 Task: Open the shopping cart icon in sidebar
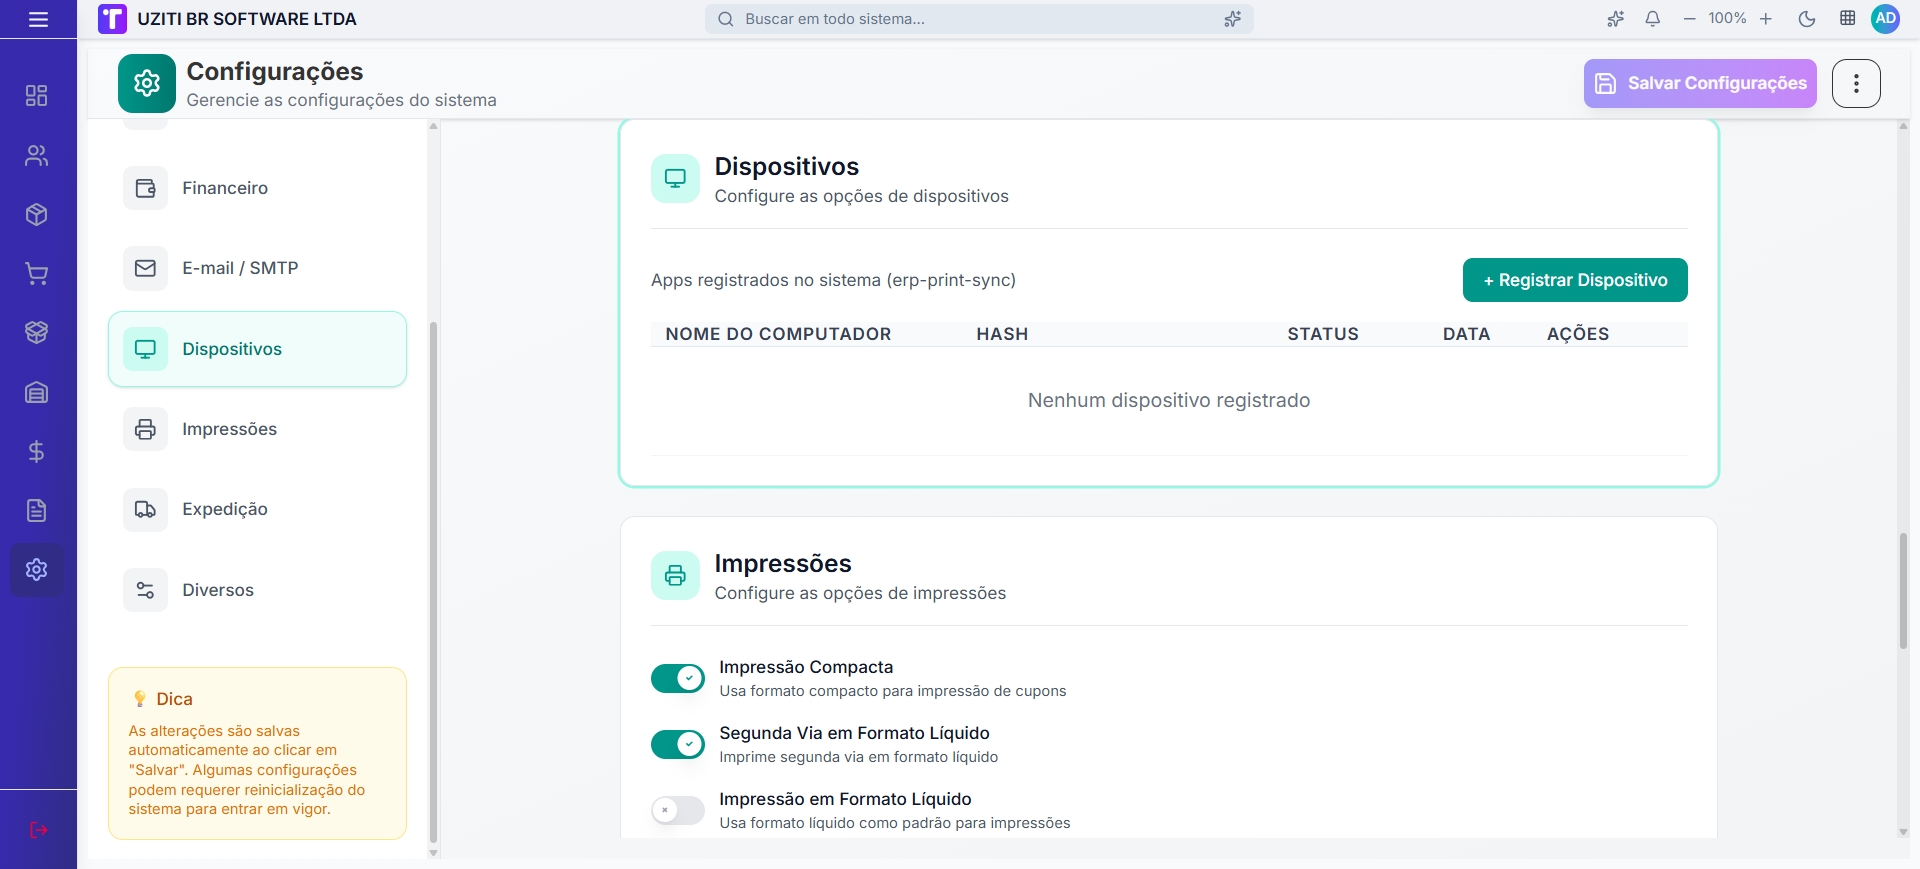click(37, 274)
